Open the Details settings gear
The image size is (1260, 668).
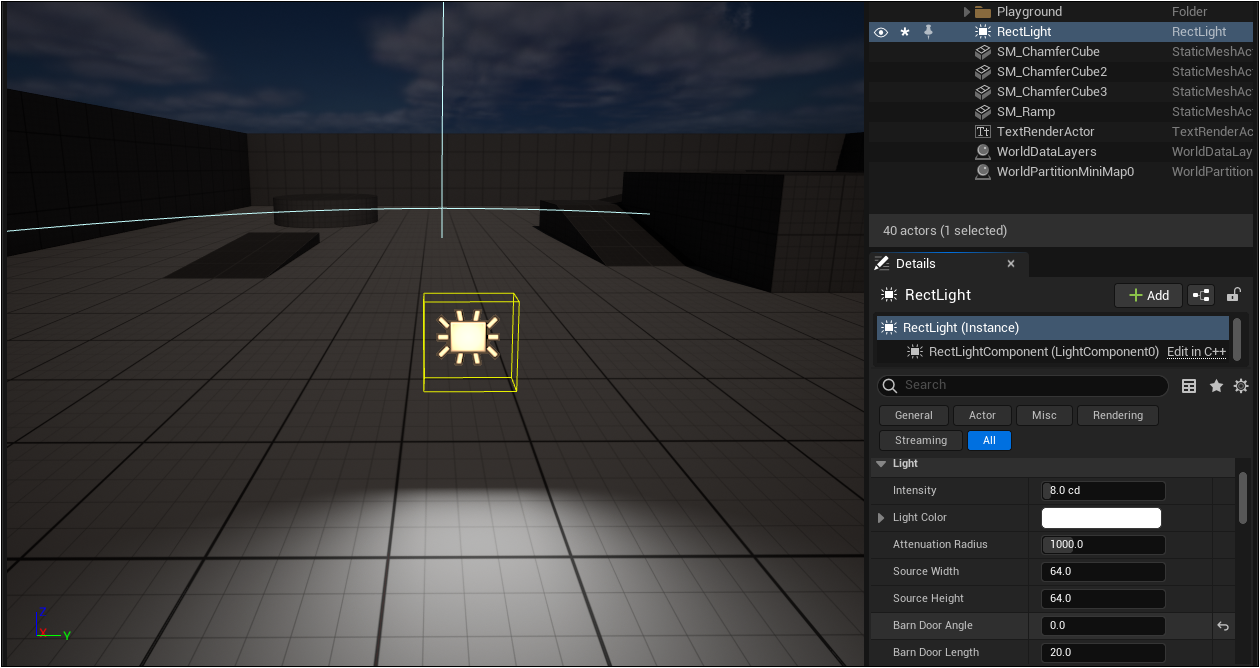click(1241, 386)
